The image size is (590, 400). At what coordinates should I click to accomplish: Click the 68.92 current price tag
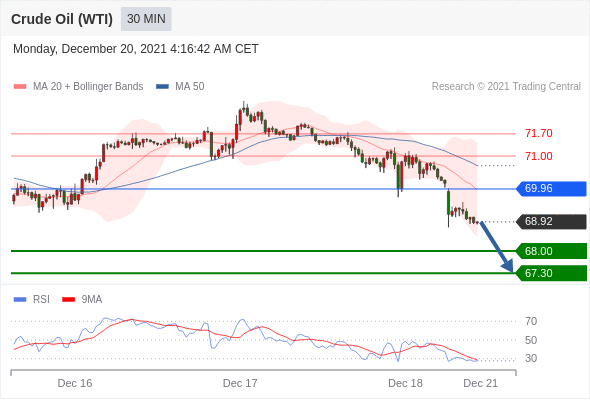tap(551, 222)
